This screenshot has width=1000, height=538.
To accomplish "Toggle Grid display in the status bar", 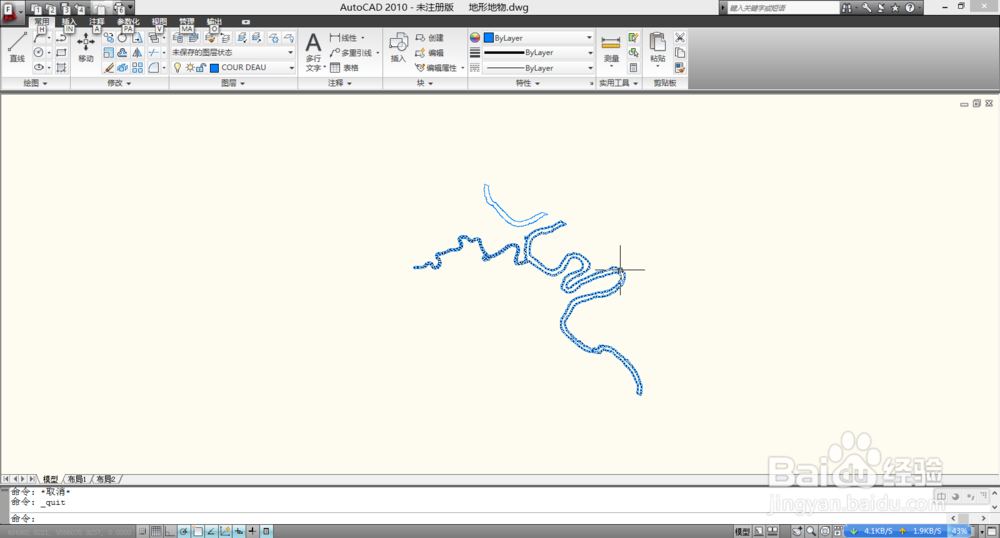I will pyautogui.click(x=156, y=531).
